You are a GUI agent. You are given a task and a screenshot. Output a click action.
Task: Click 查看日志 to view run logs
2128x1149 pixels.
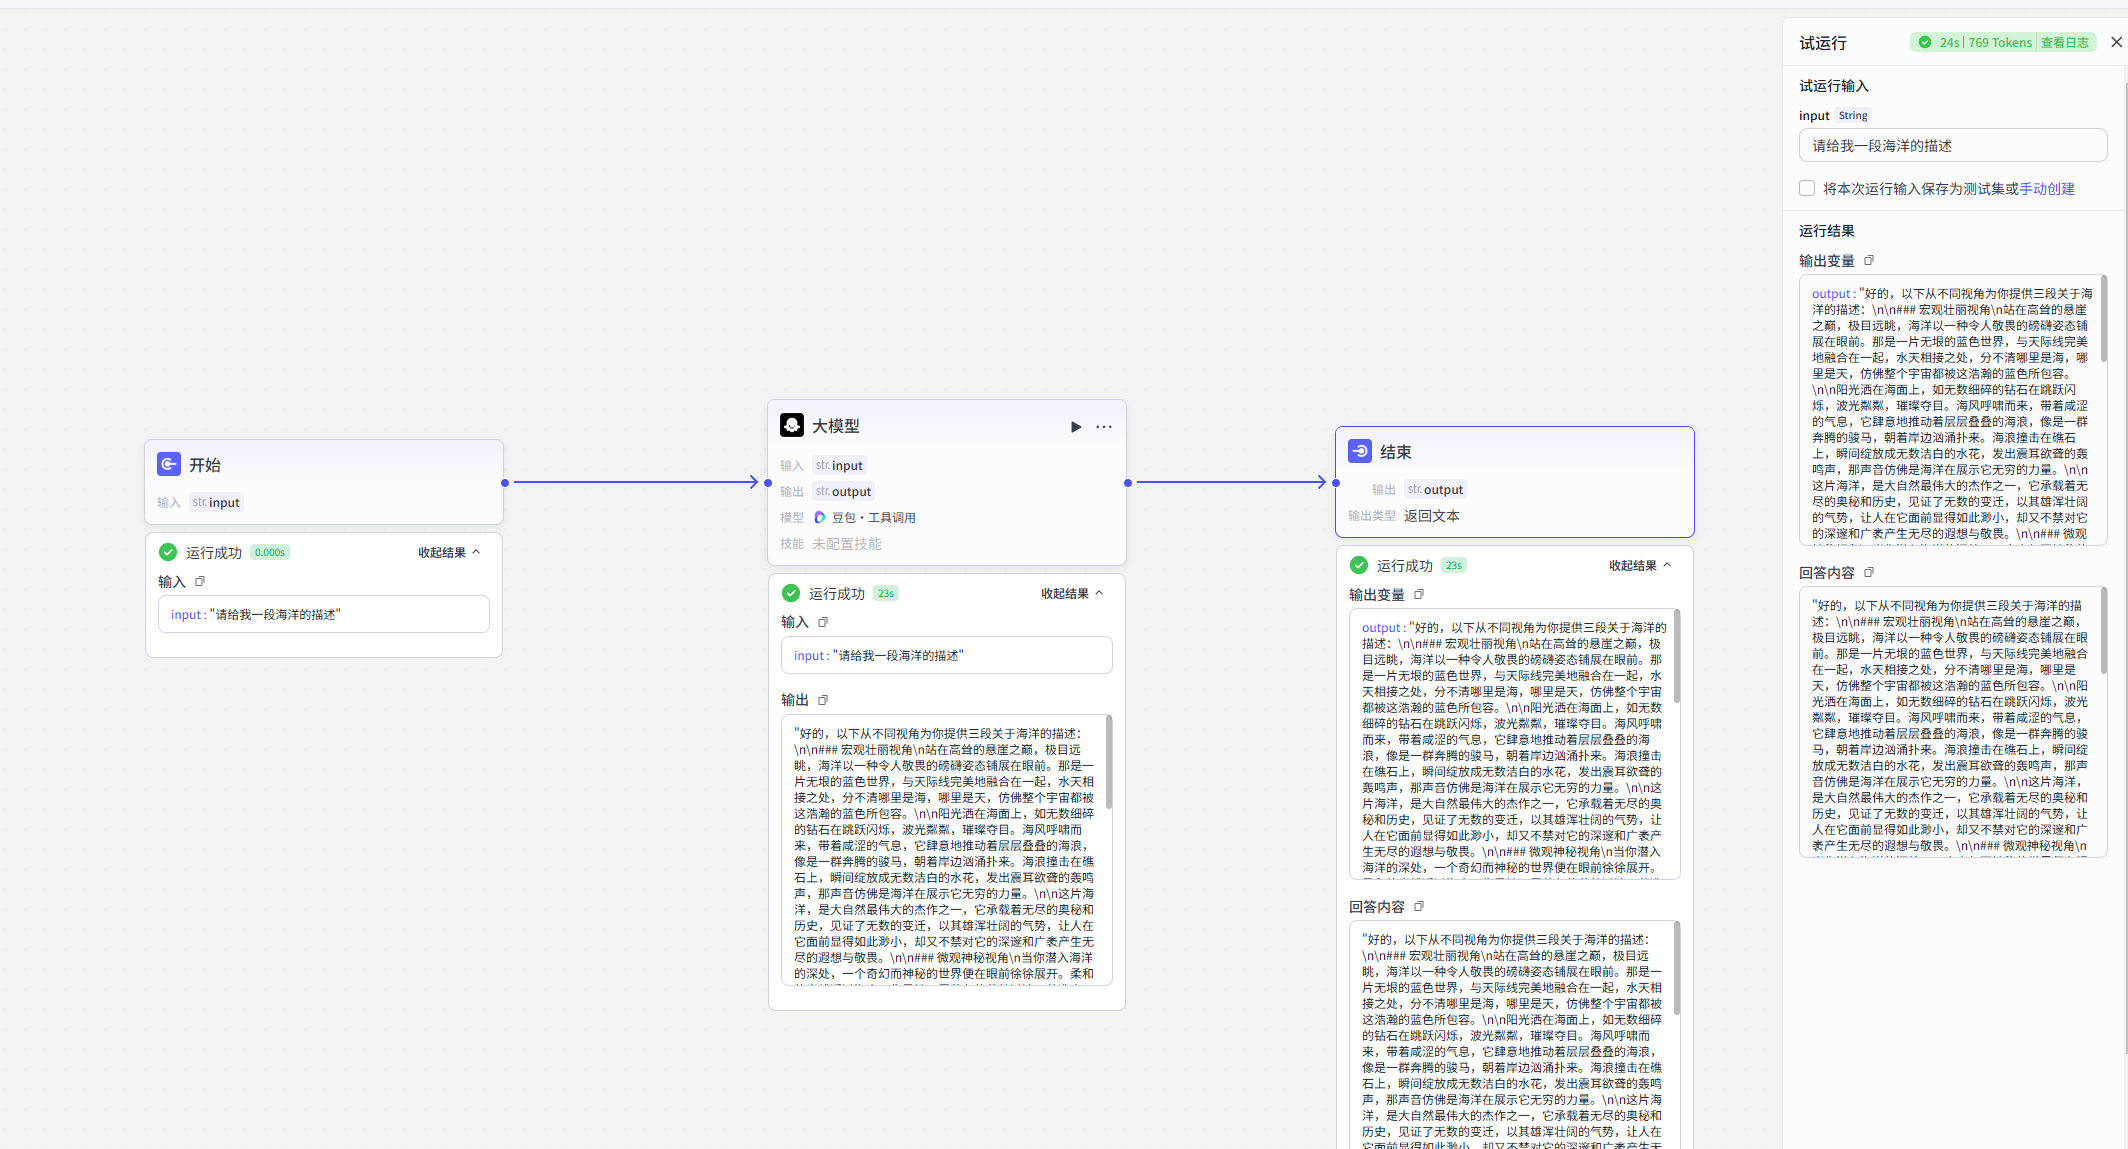(2064, 43)
